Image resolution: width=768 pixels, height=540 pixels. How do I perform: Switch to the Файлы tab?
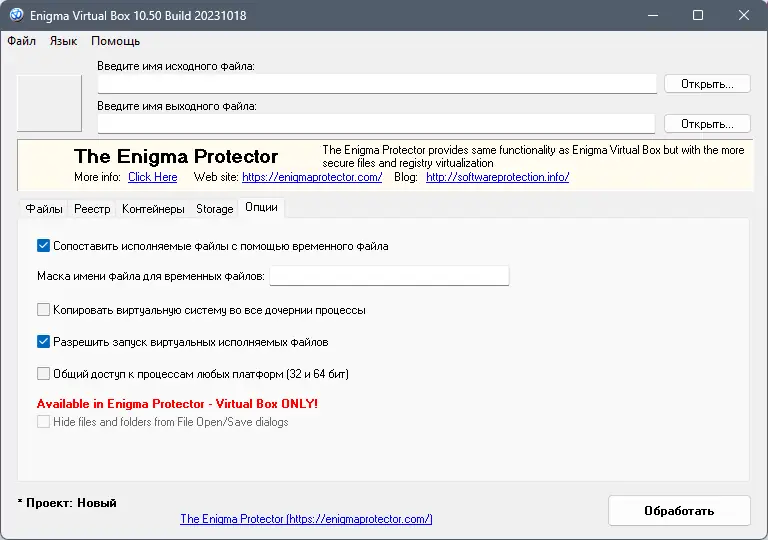tap(44, 209)
